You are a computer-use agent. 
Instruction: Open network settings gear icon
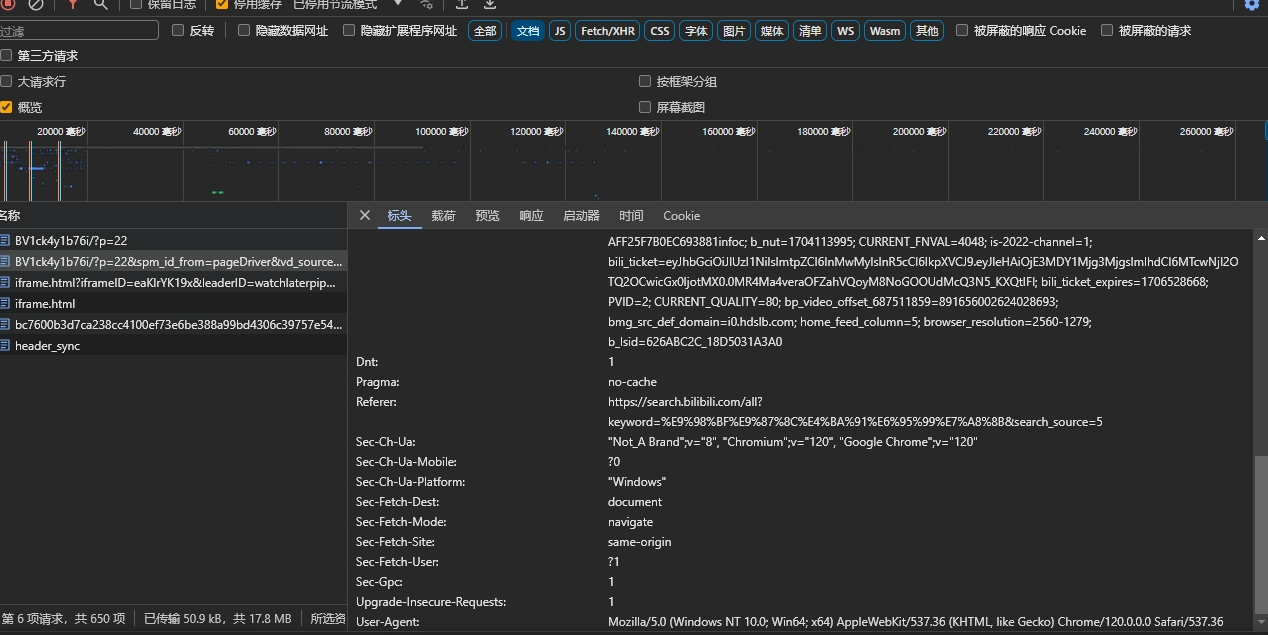click(1251, 4)
